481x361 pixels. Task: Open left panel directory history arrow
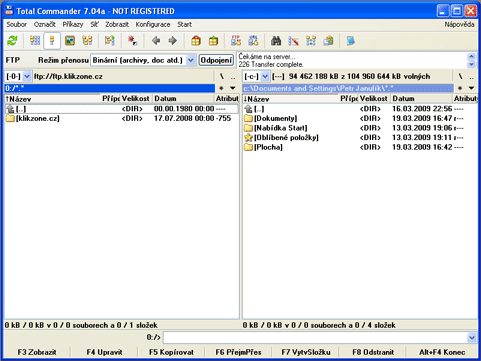[x=233, y=88]
